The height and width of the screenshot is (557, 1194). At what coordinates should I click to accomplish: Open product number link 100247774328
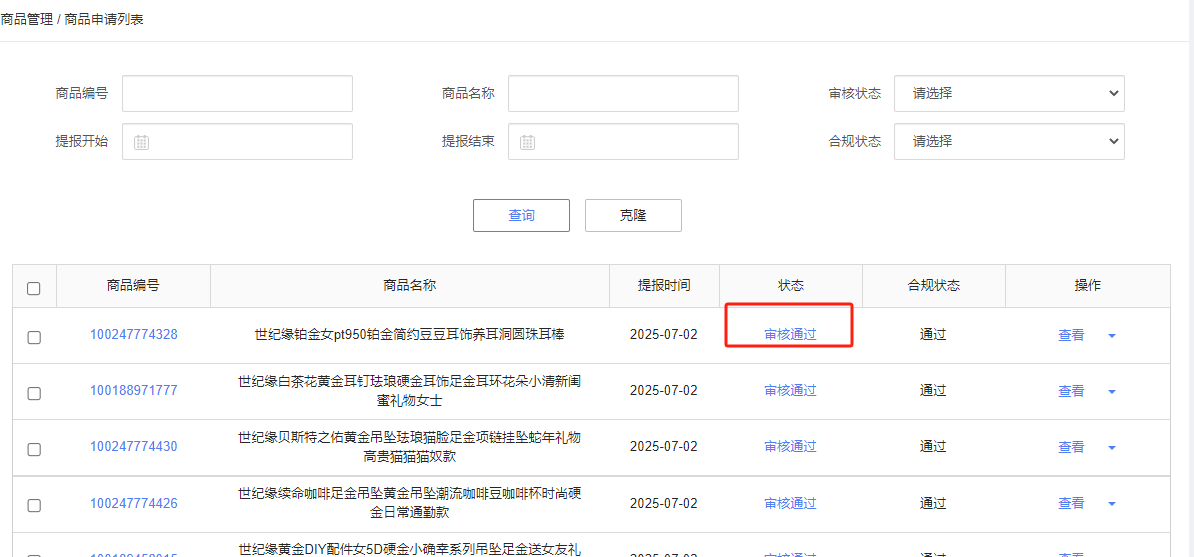[x=133, y=335]
